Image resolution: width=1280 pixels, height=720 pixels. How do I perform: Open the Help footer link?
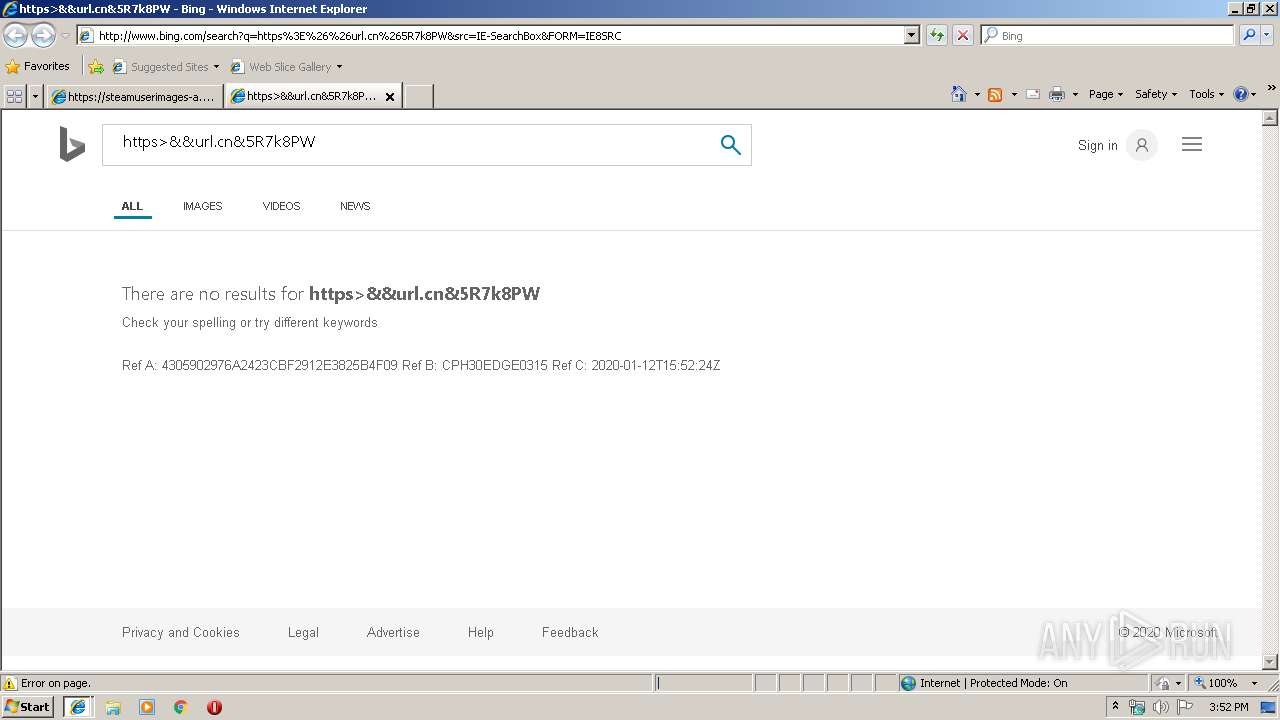coord(481,632)
